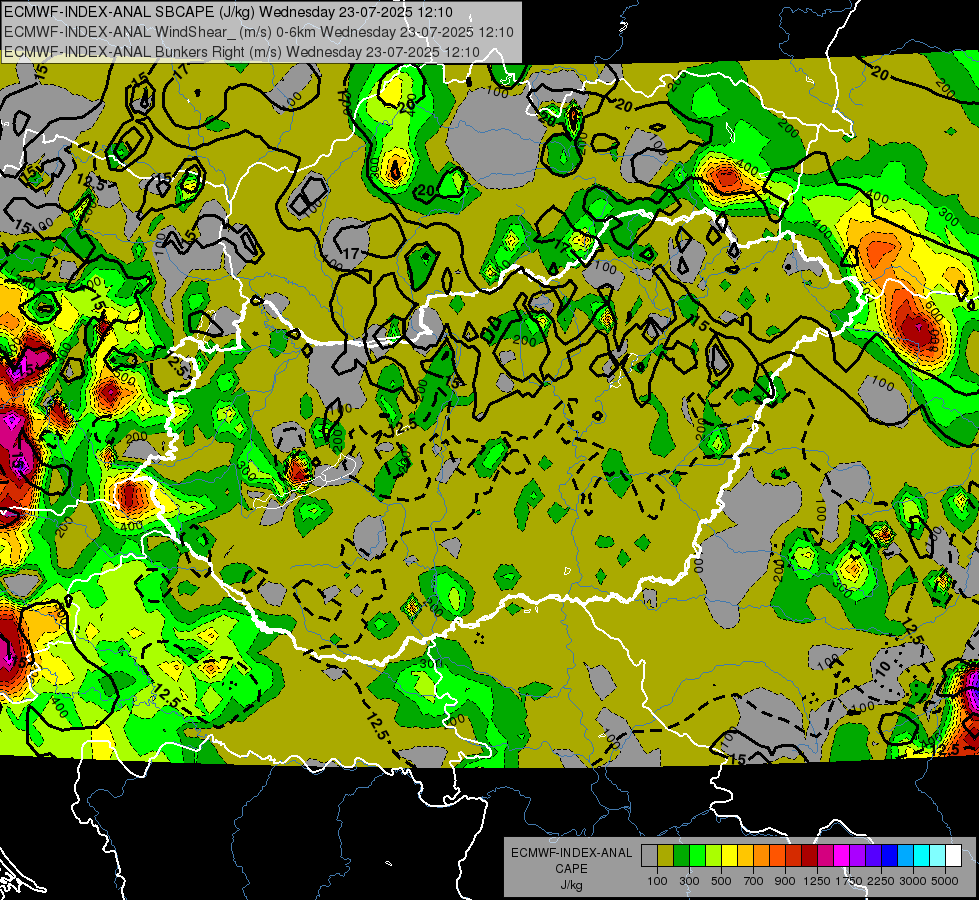
Task: Click the cyan legend swatch
Action: click(922, 856)
